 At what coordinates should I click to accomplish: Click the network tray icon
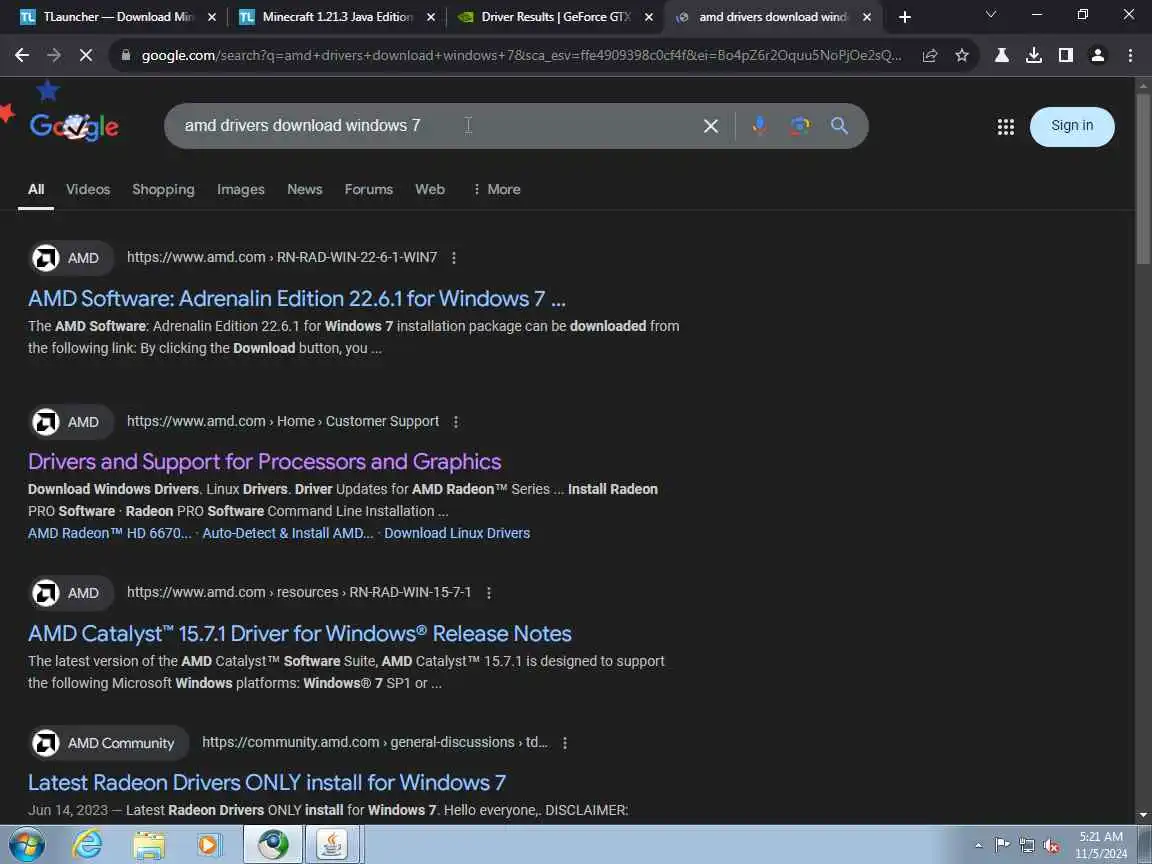pyautogui.click(x=1027, y=846)
